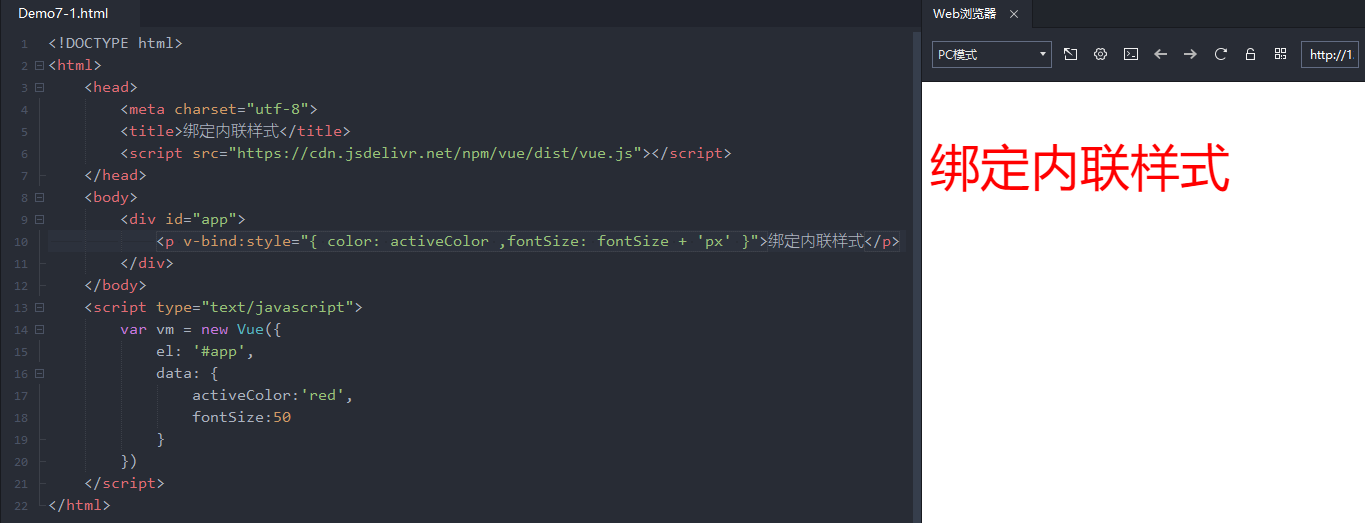
Task: Click the closing </body> tag
Action: pyautogui.click(x=115, y=285)
